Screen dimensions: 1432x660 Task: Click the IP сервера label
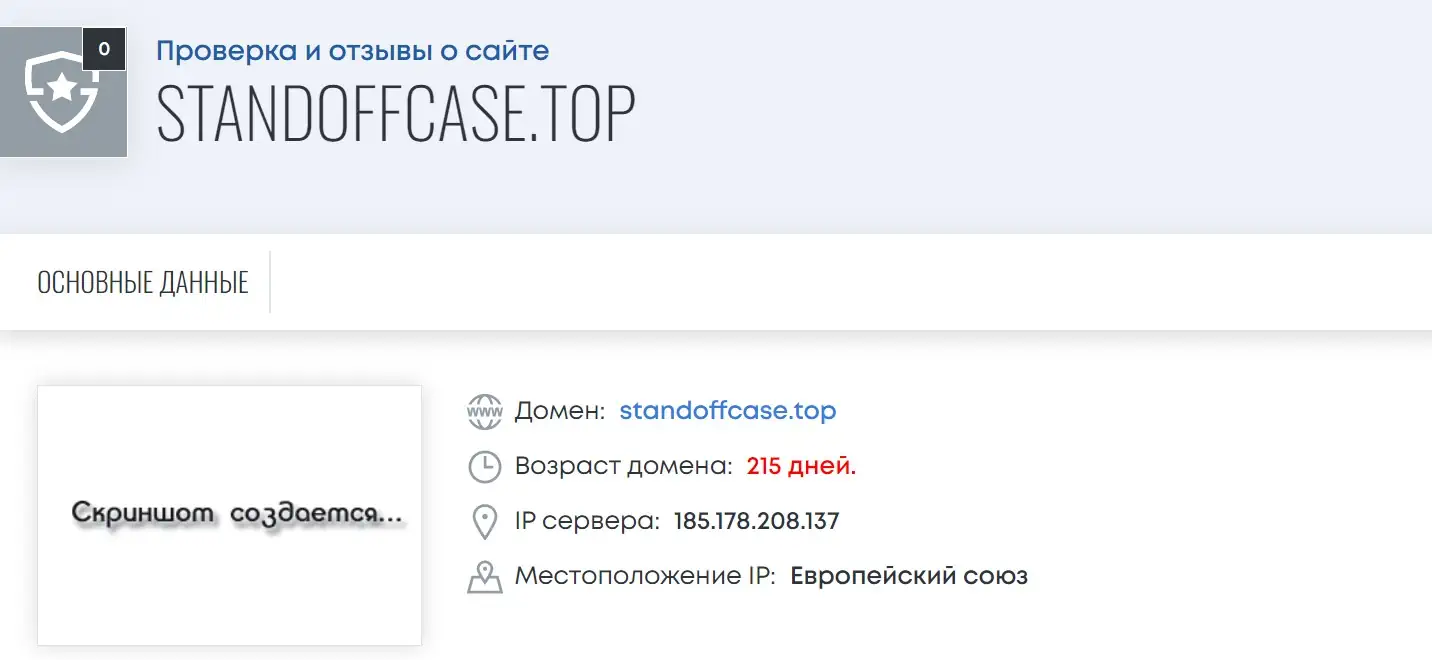click(x=587, y=521)
